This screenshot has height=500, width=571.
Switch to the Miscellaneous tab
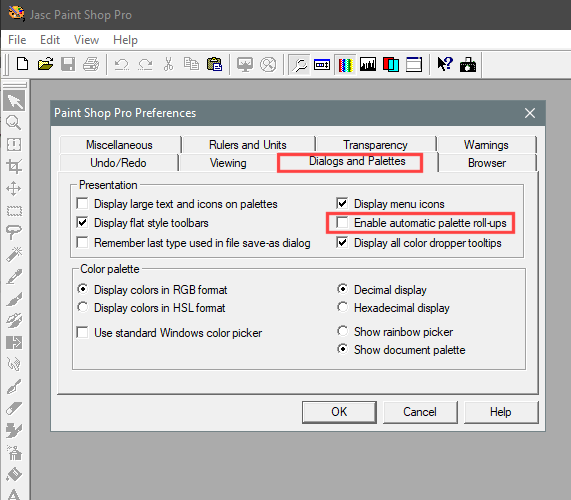pyautogui.click(x=119, y=145)
